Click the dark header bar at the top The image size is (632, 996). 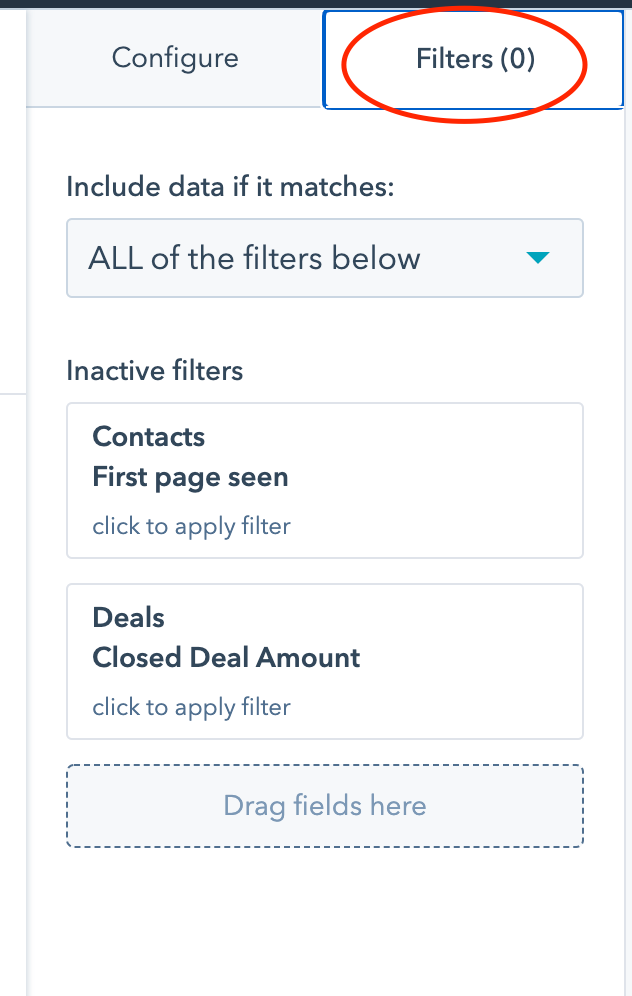[x=316, y=3]
